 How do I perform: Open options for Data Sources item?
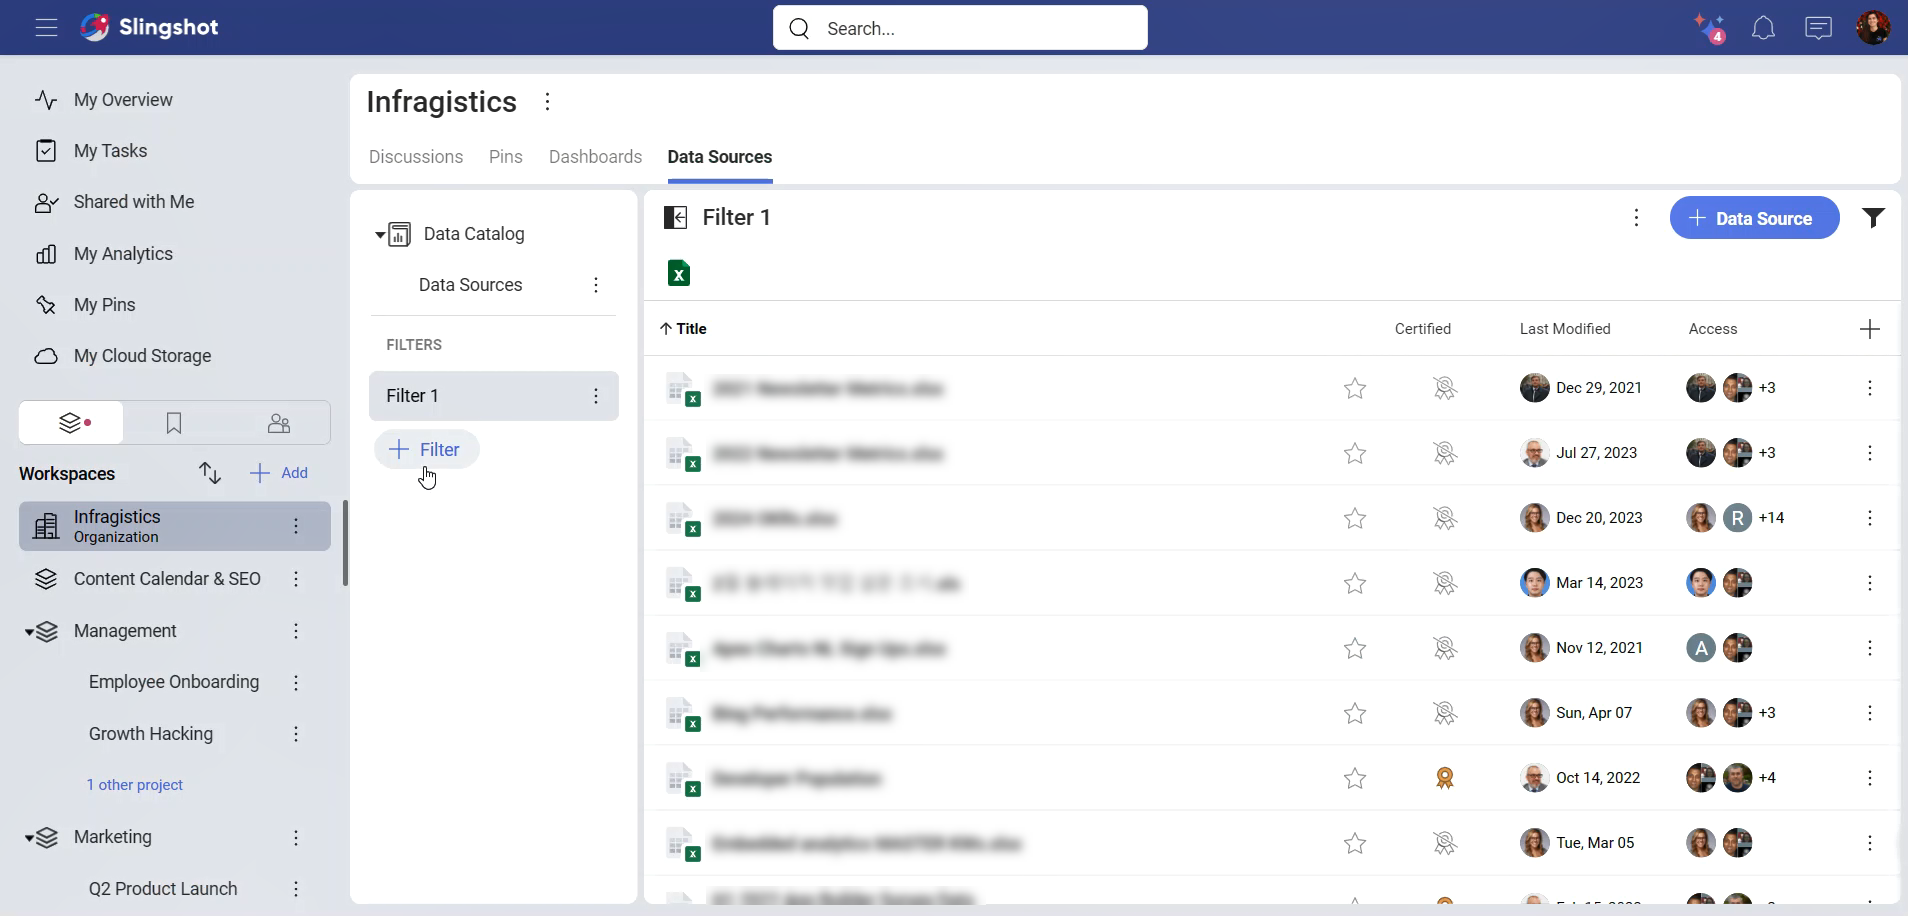[596, 285]
